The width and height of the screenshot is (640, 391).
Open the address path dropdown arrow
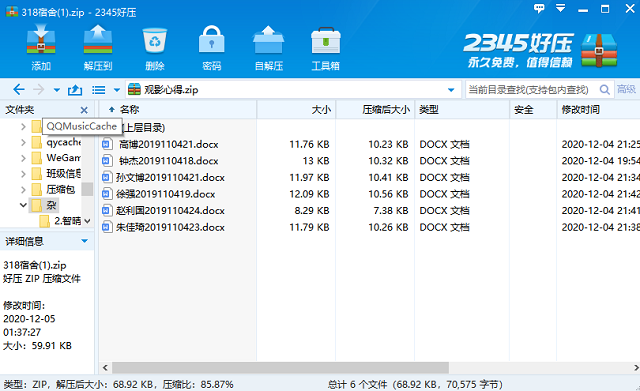(451, 90)
